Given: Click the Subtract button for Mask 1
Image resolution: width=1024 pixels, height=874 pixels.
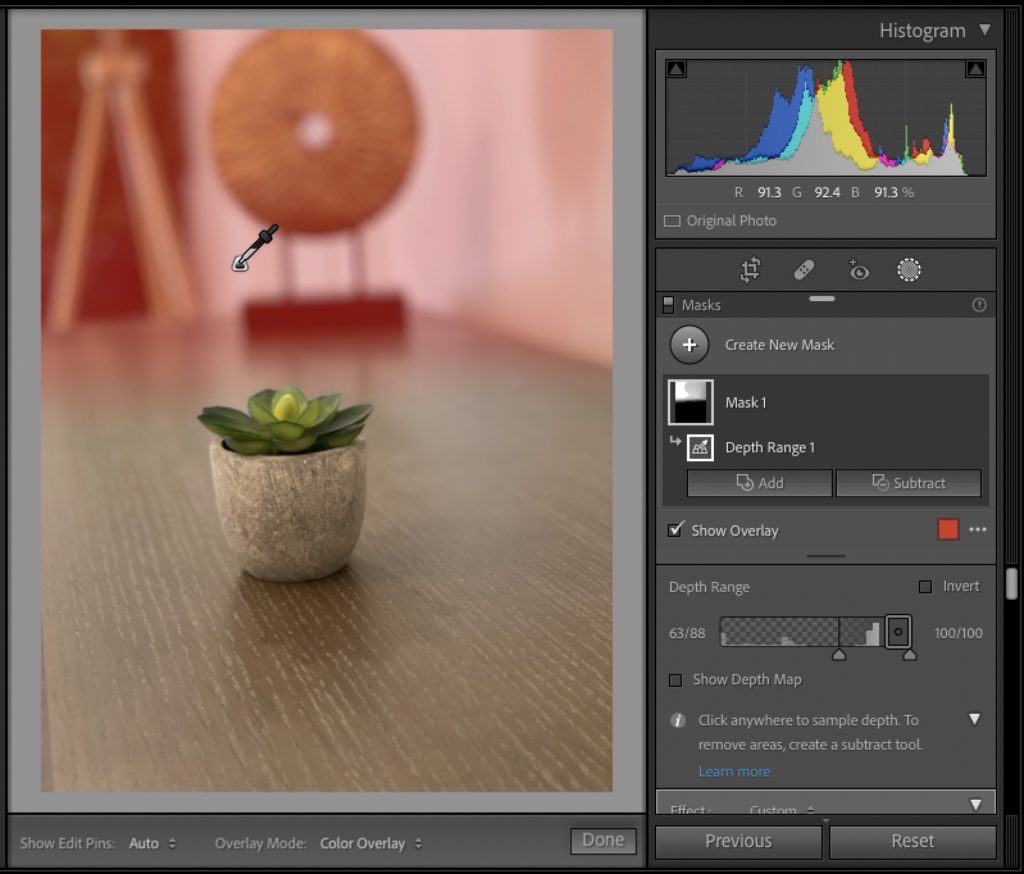Looking at the screenshot, I should [908, 483].
